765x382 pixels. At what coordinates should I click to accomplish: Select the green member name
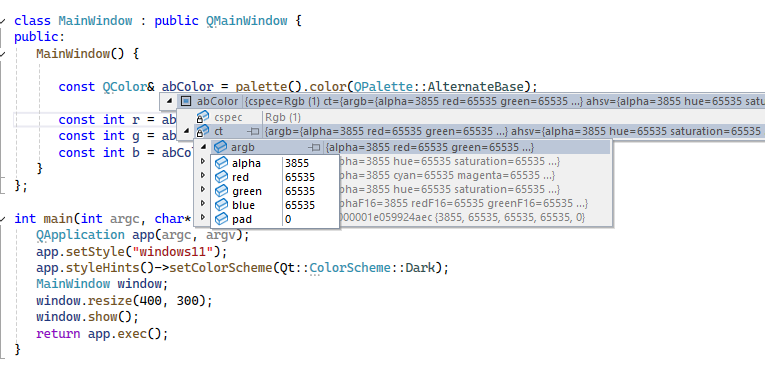tap(247, 191)
